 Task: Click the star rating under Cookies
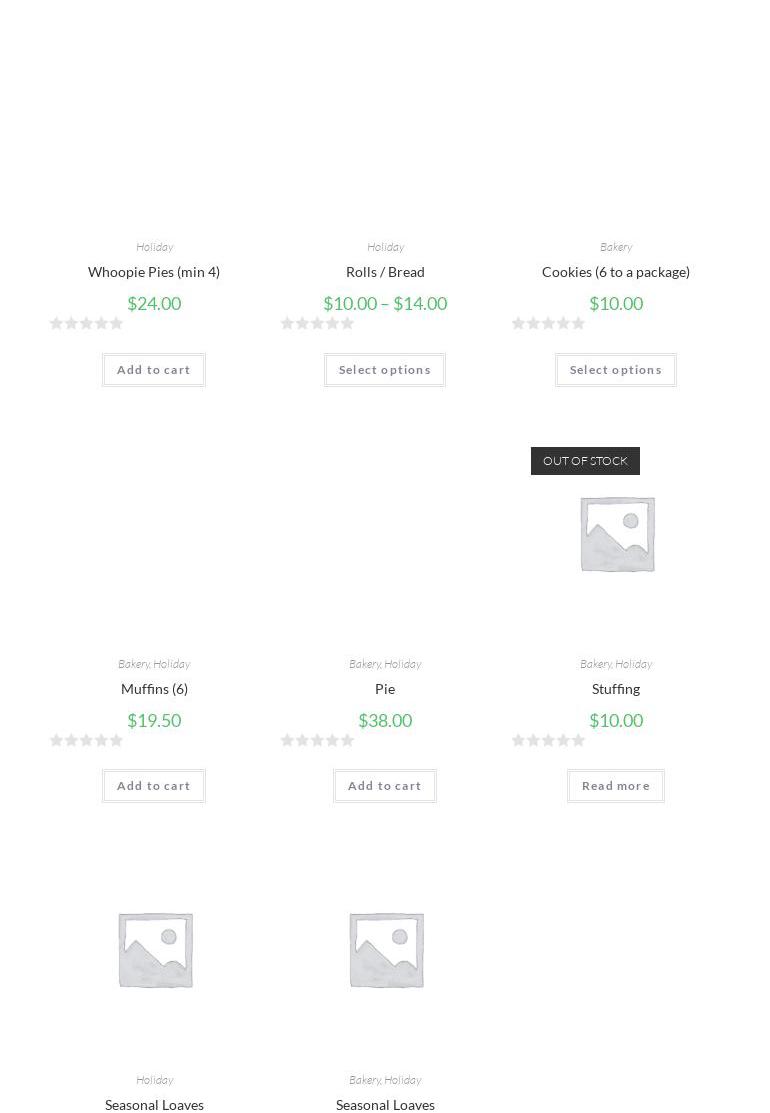tap(549, 323)
